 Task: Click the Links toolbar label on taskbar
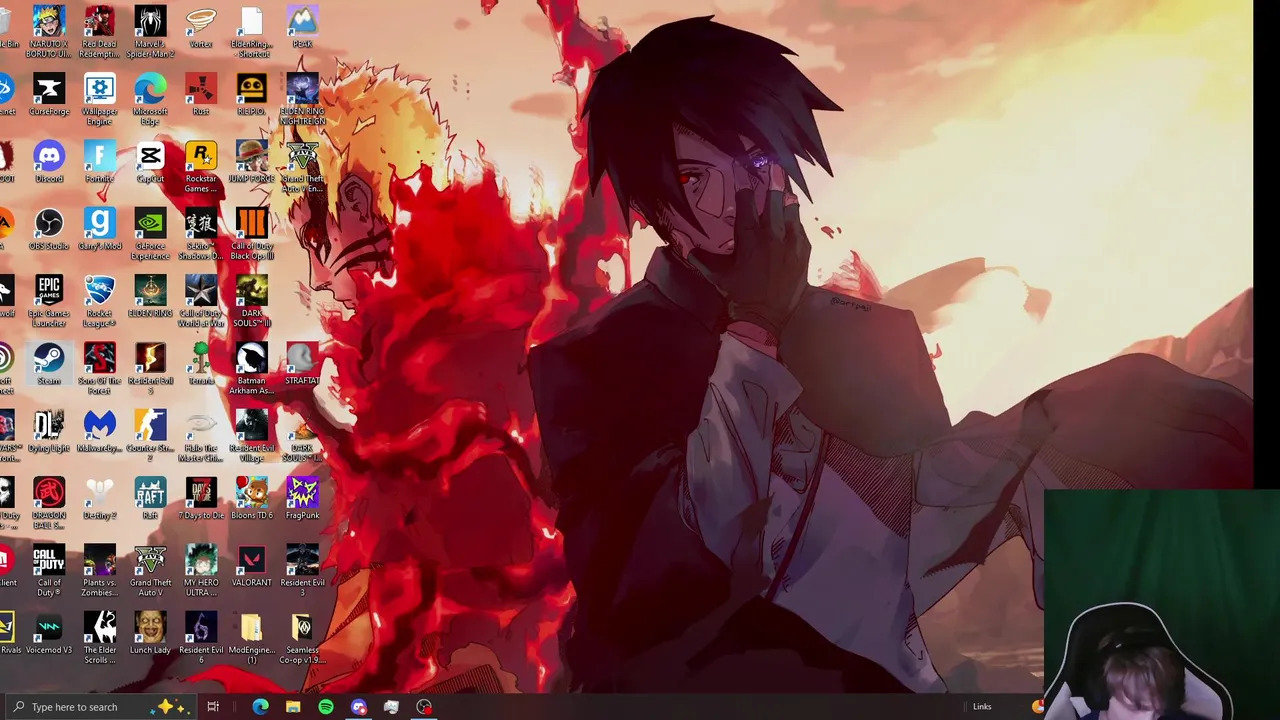coord(982,707)
